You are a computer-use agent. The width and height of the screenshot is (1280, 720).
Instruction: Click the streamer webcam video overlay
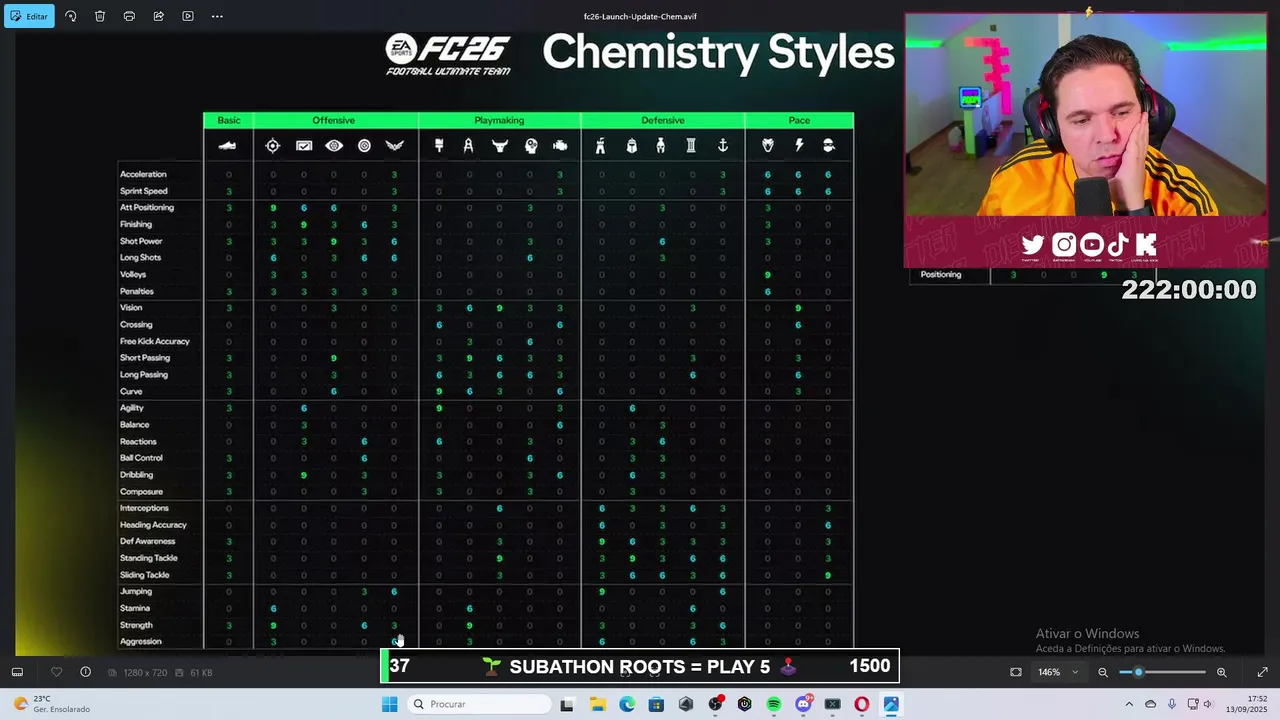click(1085, 115)
